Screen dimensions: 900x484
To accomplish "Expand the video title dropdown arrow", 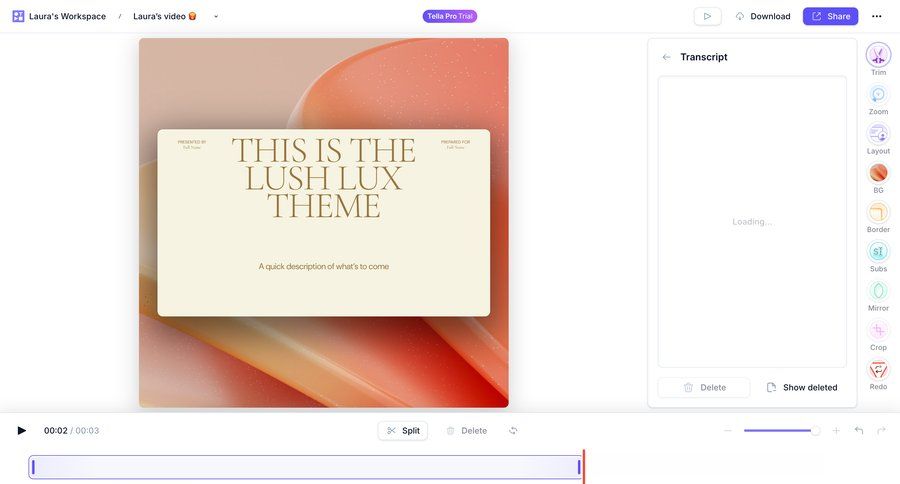I will point(216,17).
